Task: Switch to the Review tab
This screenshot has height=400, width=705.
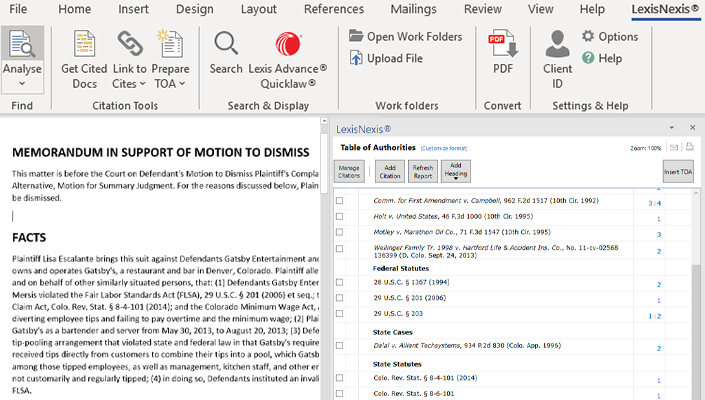Action: click(x=483, y=9)
